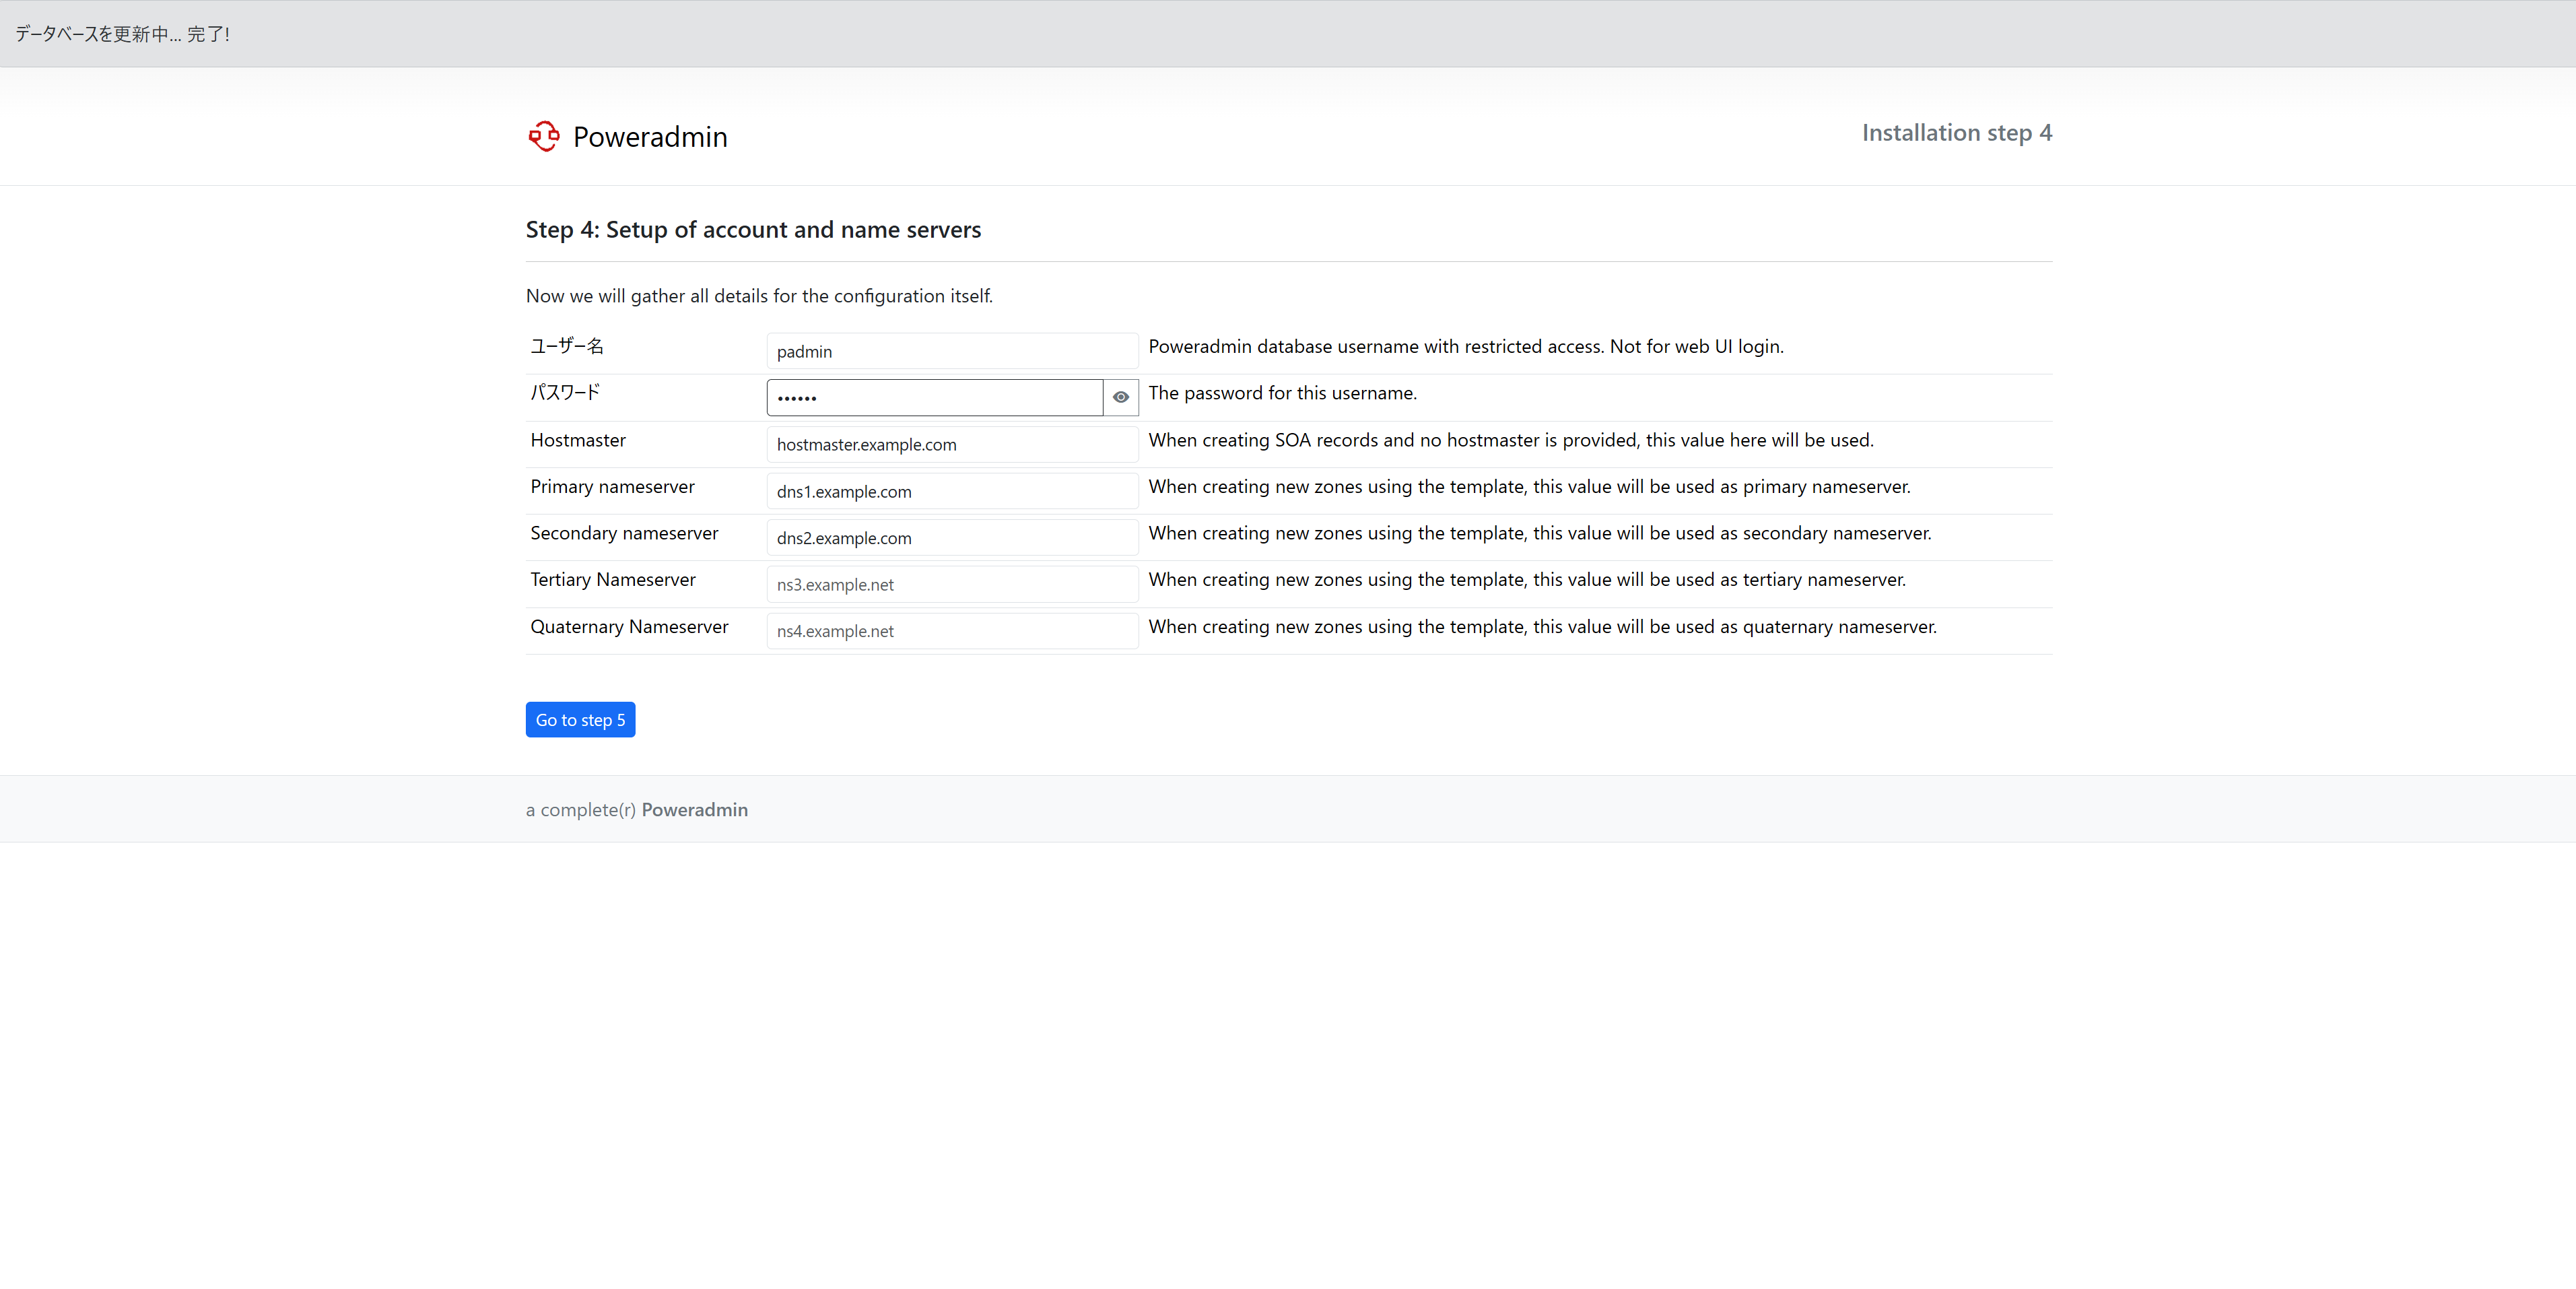
Task: Click the Hostmaster input field
Action: (951, 444)
